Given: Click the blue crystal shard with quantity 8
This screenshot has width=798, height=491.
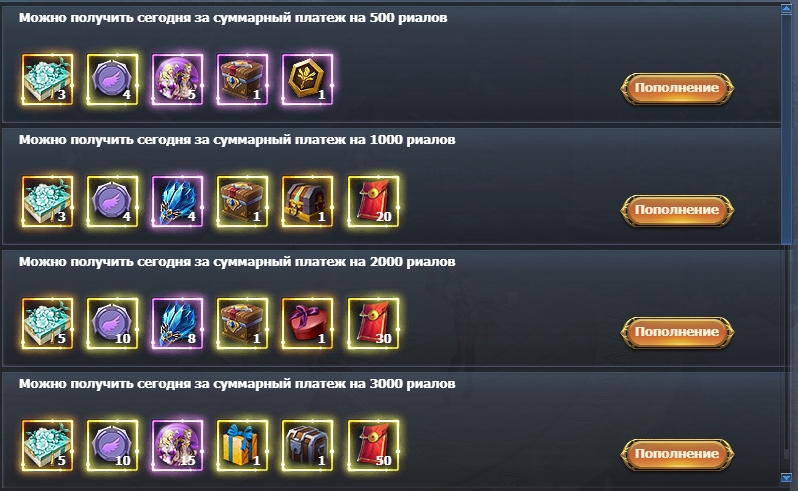Looking at the screenshot, I should point(177,324).
